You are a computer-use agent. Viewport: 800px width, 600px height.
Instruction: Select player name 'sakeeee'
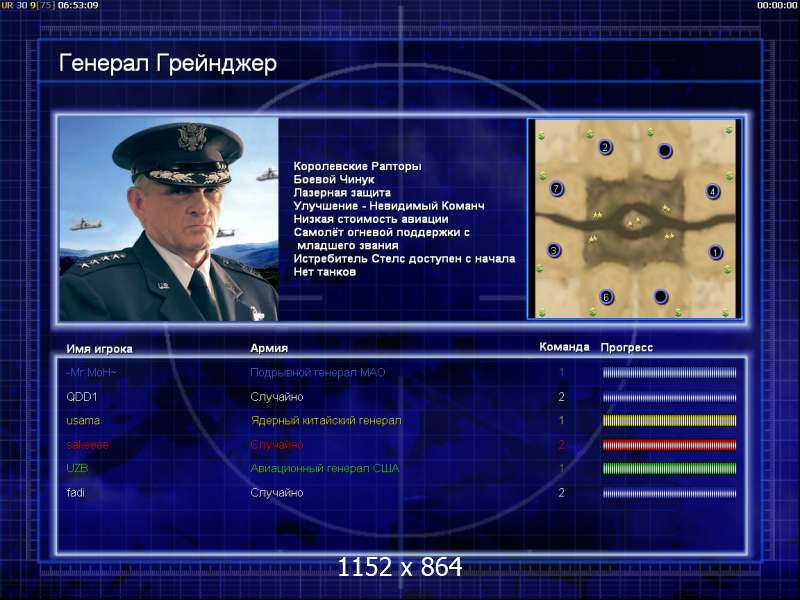click(87, 445)
